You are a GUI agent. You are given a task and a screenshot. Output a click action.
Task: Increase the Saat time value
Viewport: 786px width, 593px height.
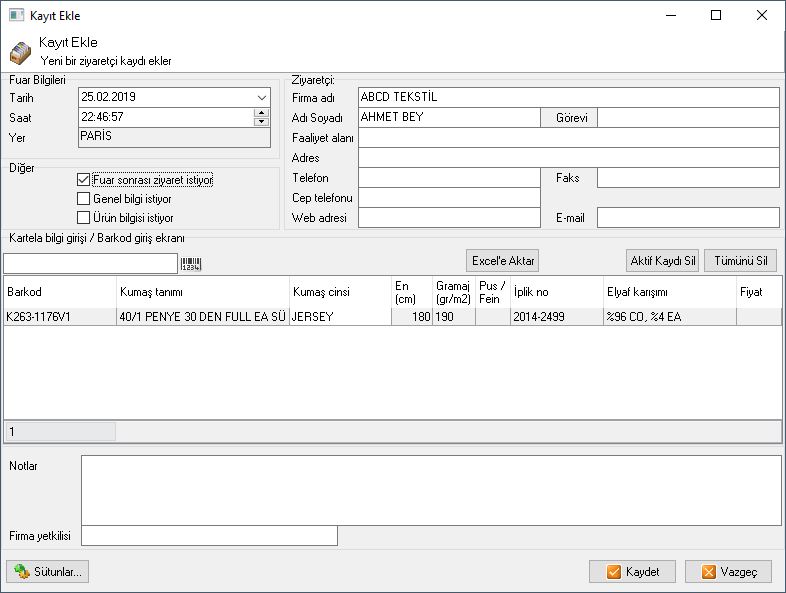pos(262,112)
